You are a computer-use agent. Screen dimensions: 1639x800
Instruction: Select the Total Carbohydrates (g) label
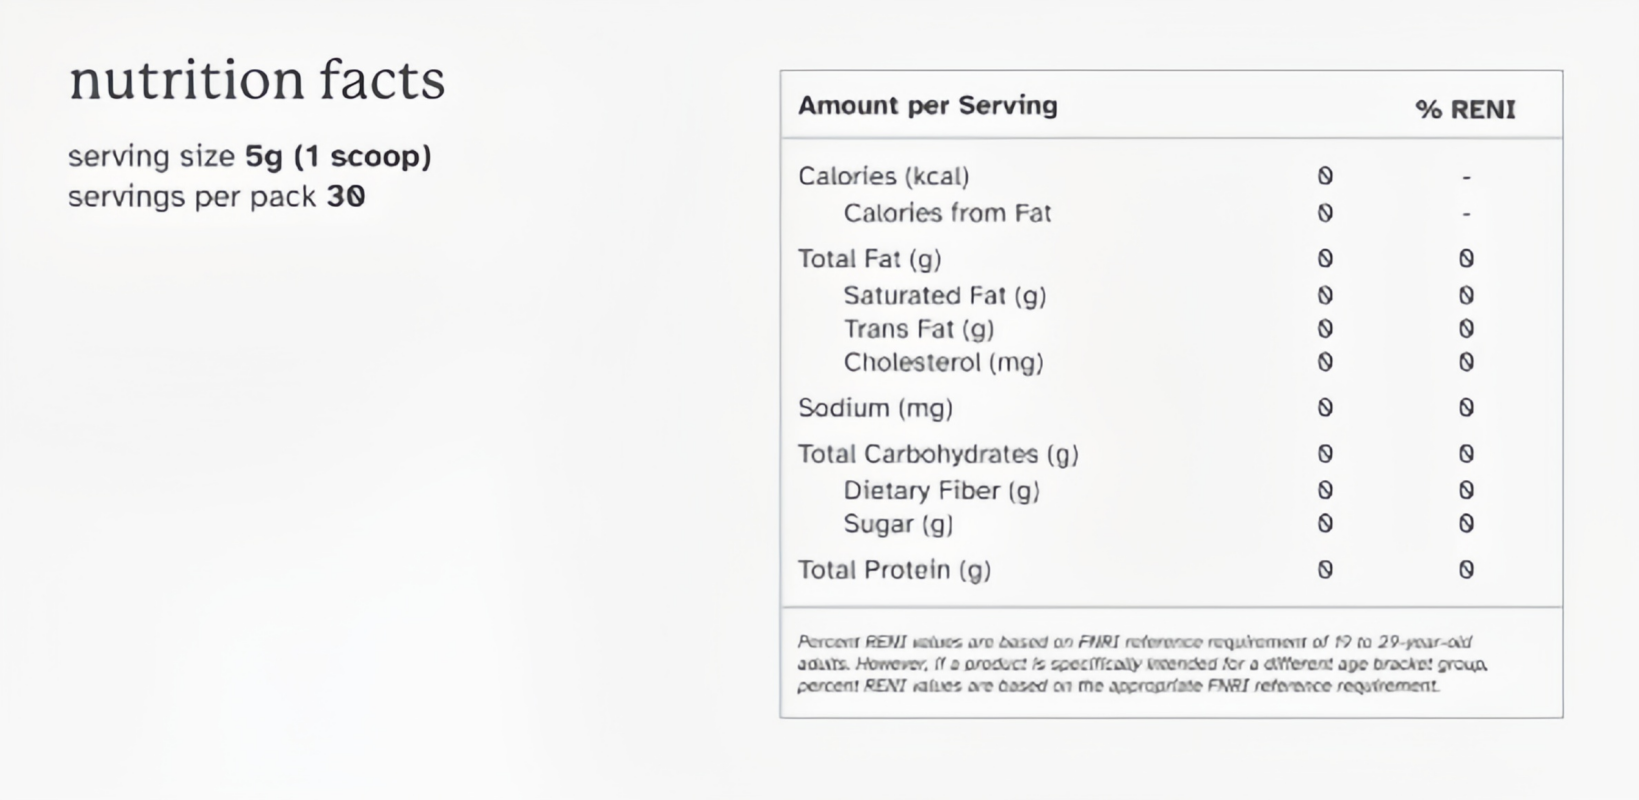click(x=937, y=454)
